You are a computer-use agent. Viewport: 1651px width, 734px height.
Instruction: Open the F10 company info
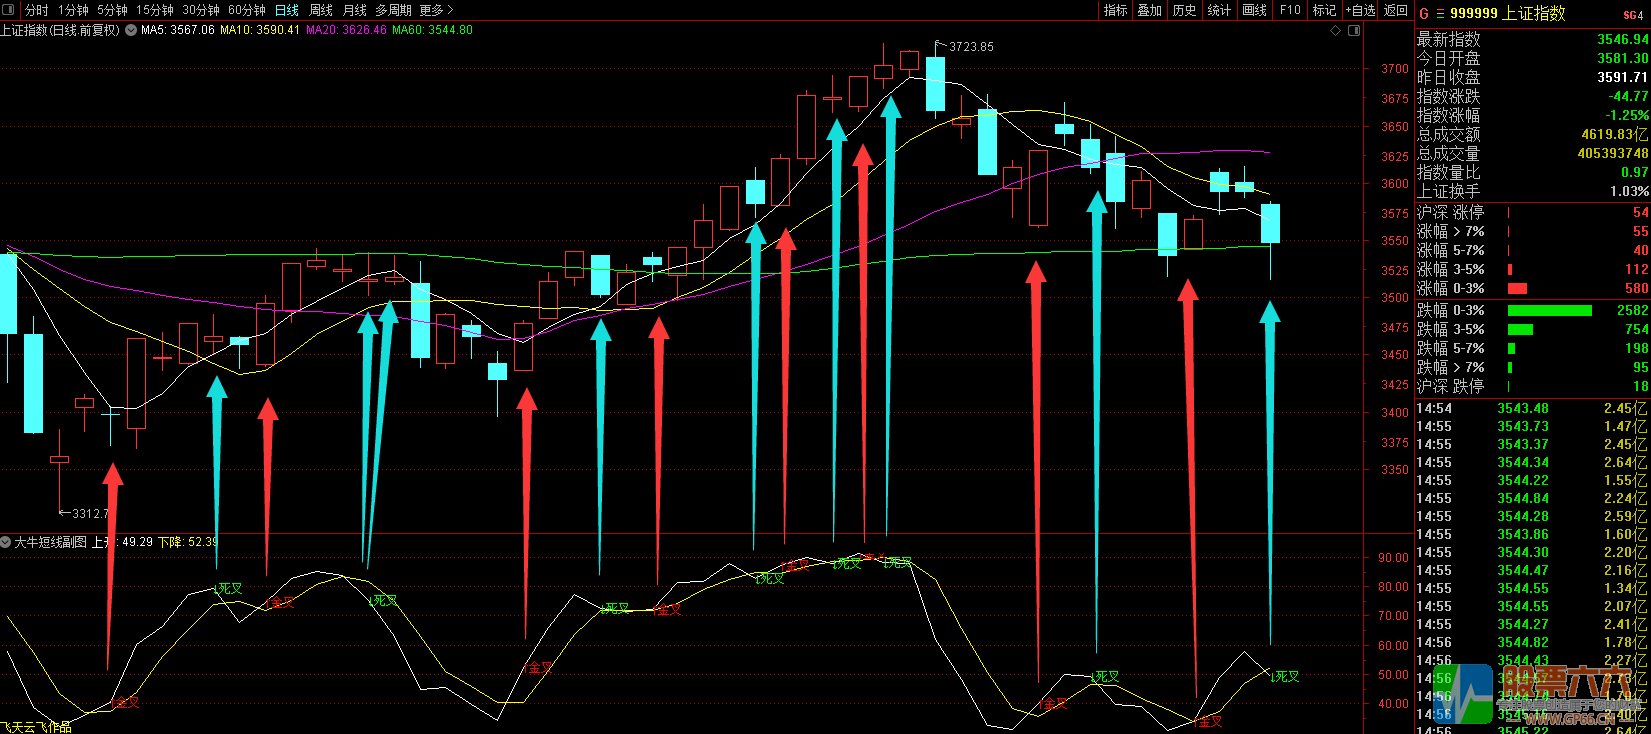(1290, 10)
